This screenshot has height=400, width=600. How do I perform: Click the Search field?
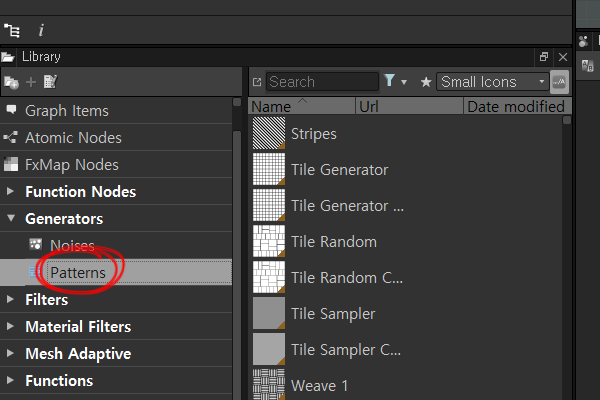[322, 82]
